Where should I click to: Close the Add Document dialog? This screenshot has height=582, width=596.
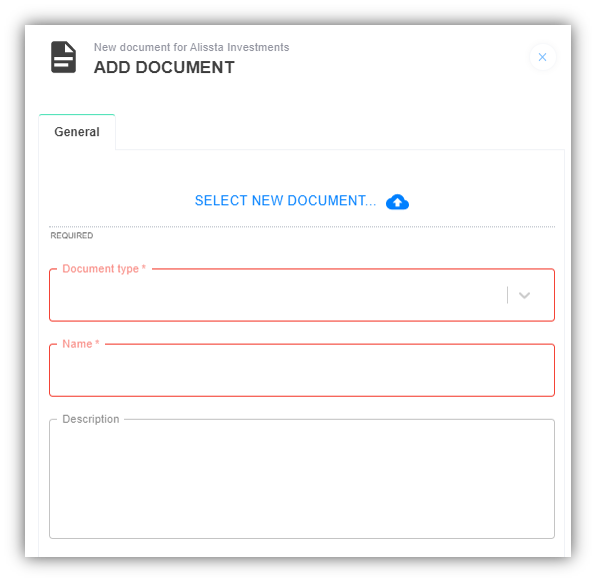[542, 57]
